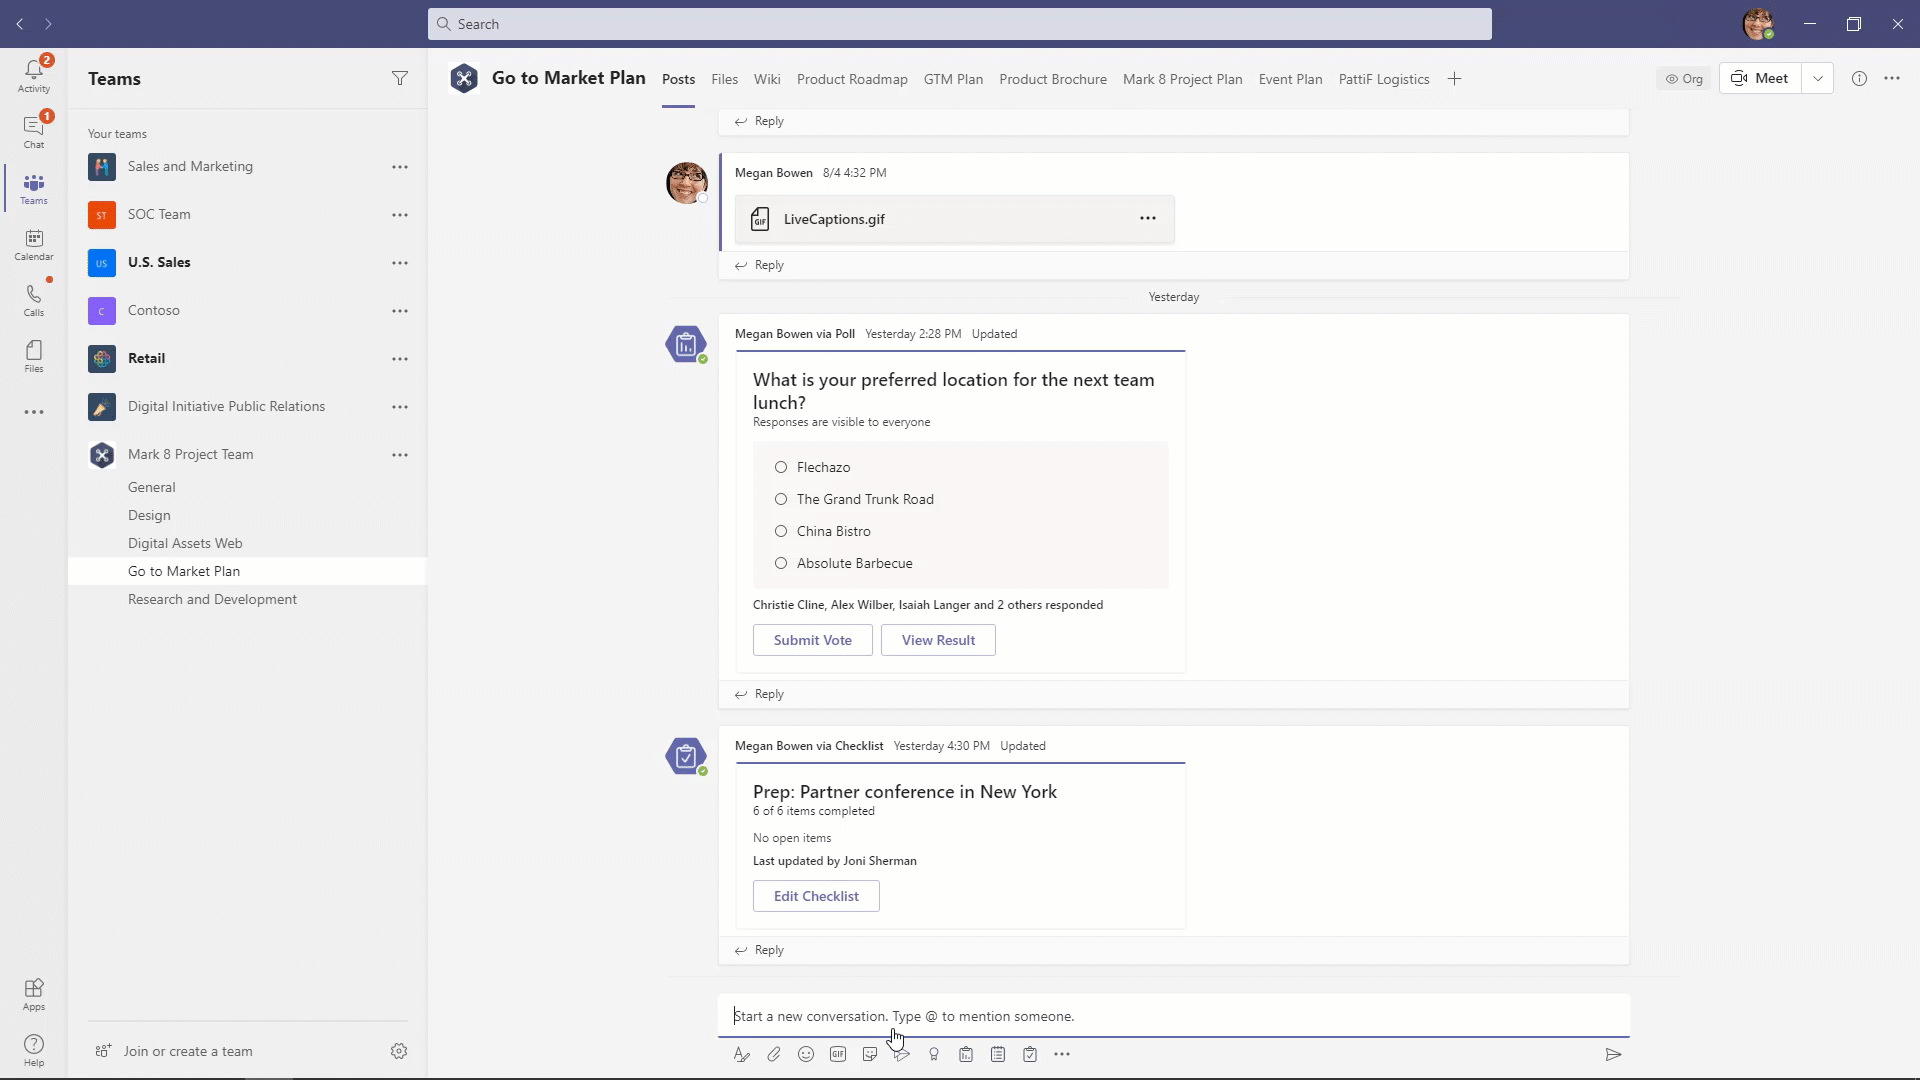The image size is (1920, 1080).
Task: Open Calendar in the left rail
Action: 33,244
